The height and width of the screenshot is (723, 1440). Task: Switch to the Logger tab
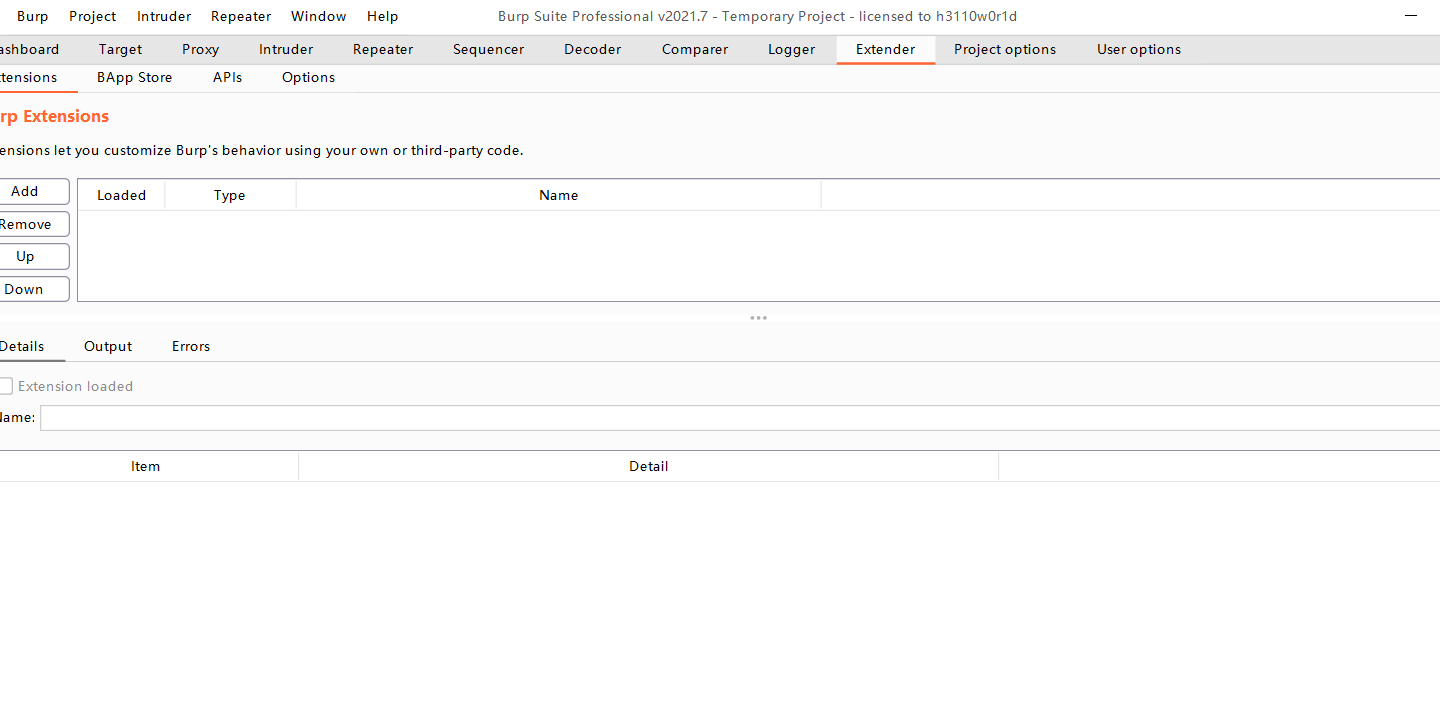tap(792, 49)
